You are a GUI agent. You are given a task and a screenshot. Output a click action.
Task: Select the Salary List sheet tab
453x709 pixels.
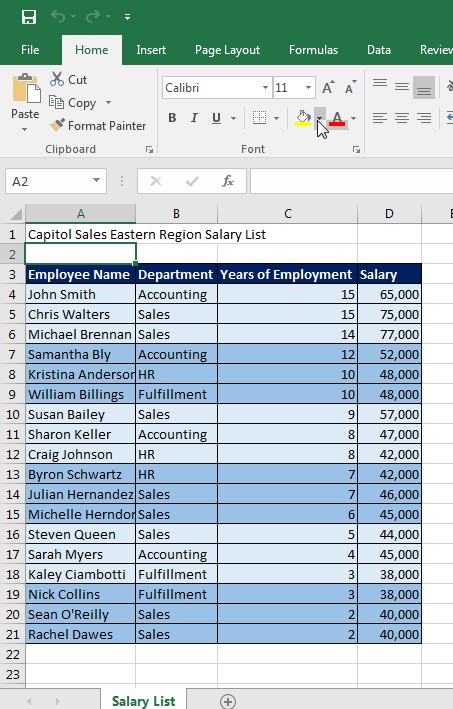(x=143, y=701)
